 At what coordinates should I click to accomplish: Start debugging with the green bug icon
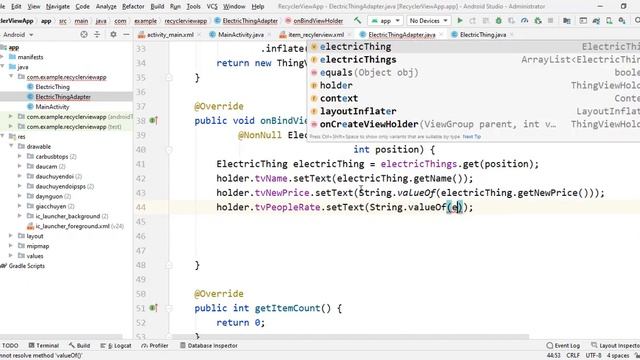point(498,20)
